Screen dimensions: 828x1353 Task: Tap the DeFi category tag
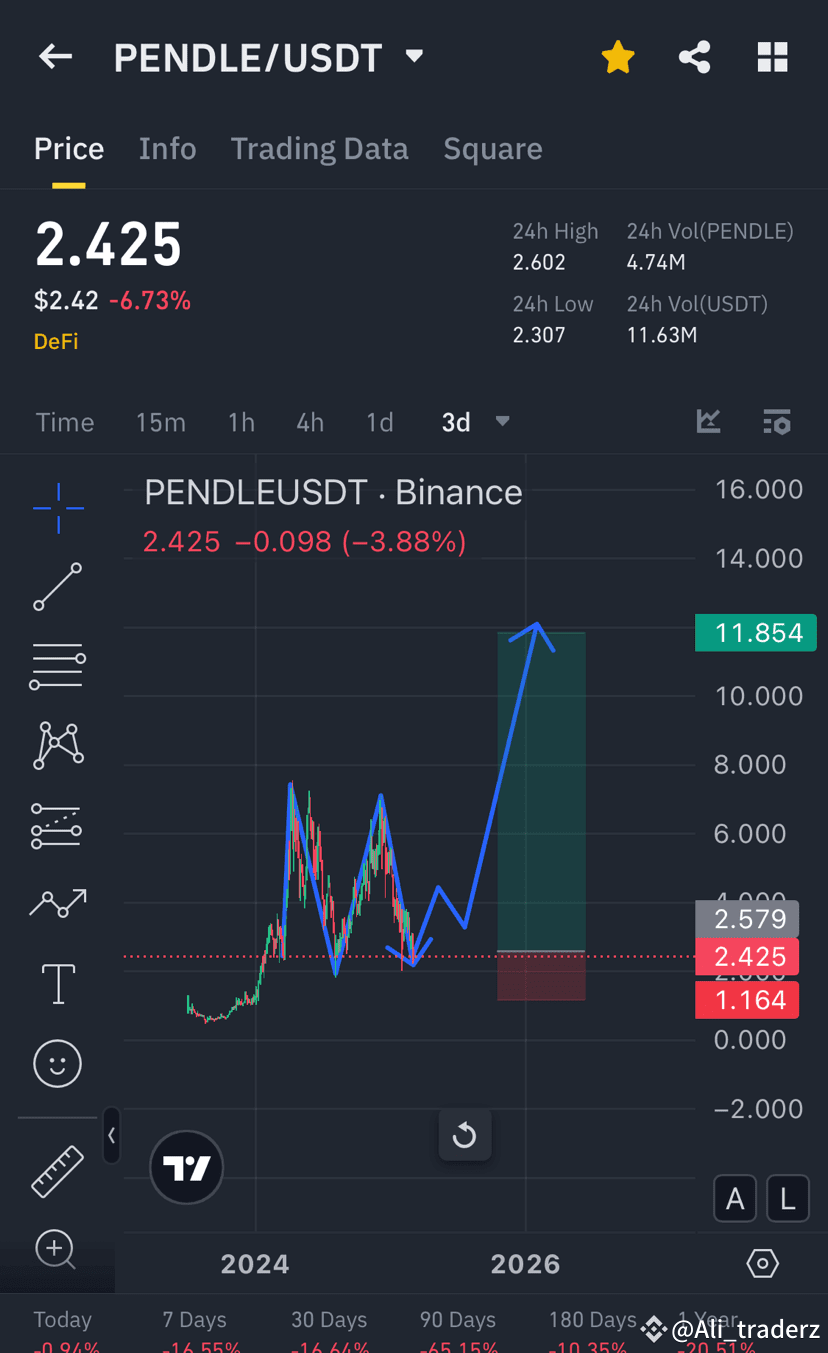pyautogui.click(x=56, y=341)
